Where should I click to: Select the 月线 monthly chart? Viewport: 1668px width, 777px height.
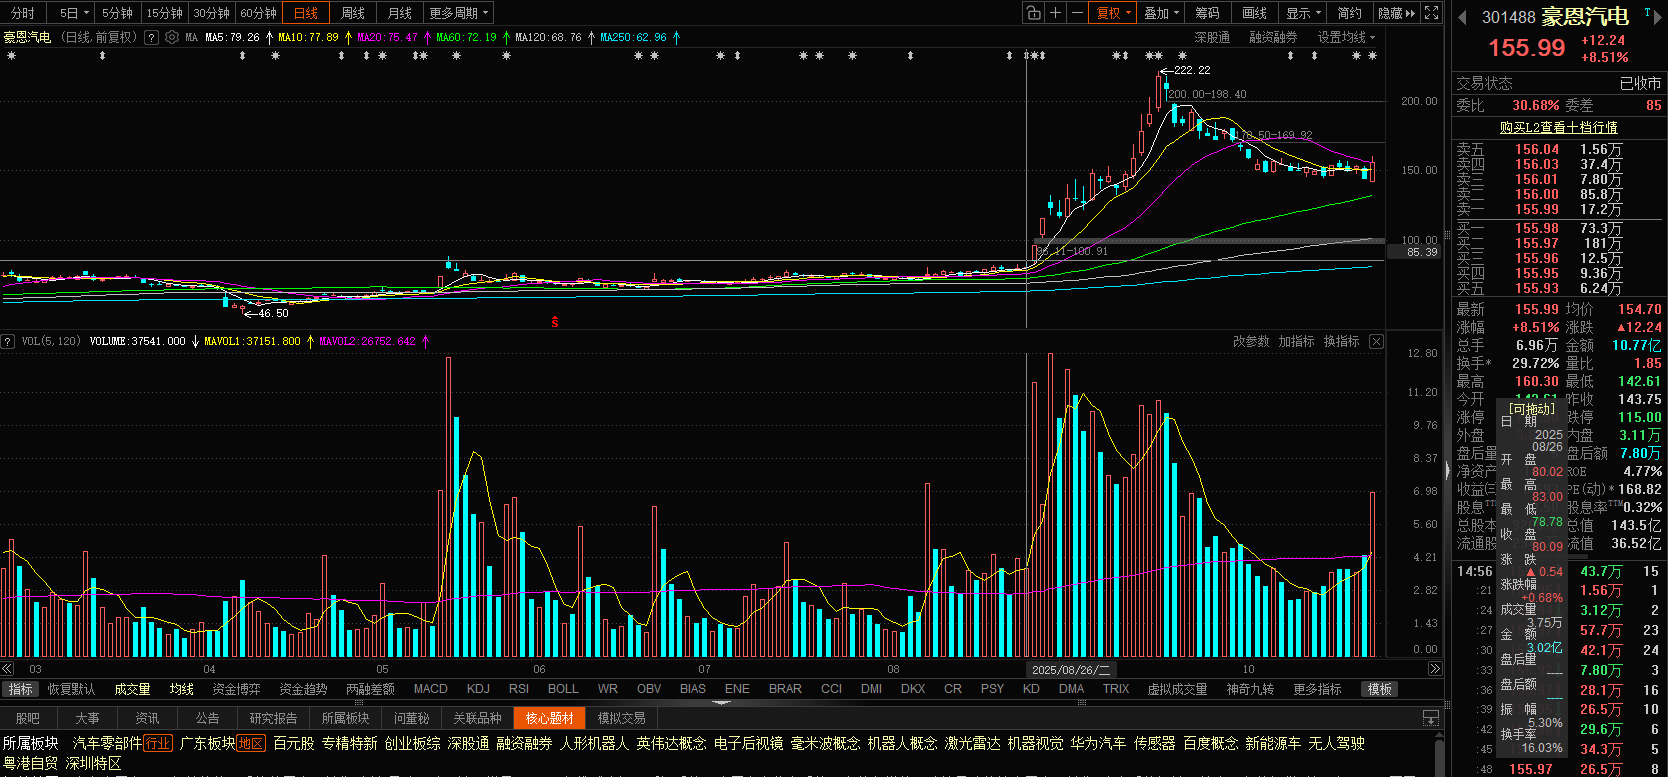400,13
